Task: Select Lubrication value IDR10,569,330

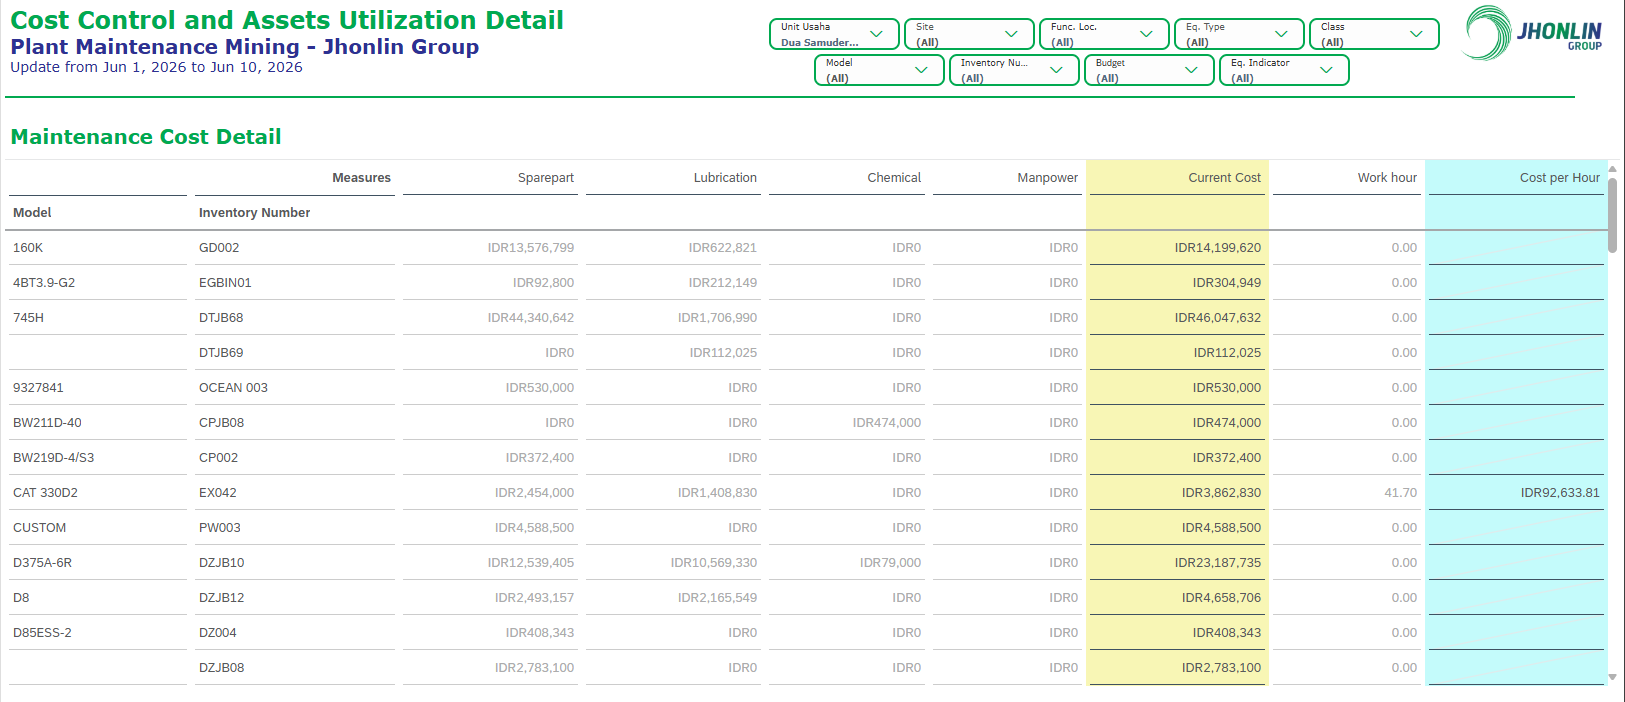Action: (714, 563)
